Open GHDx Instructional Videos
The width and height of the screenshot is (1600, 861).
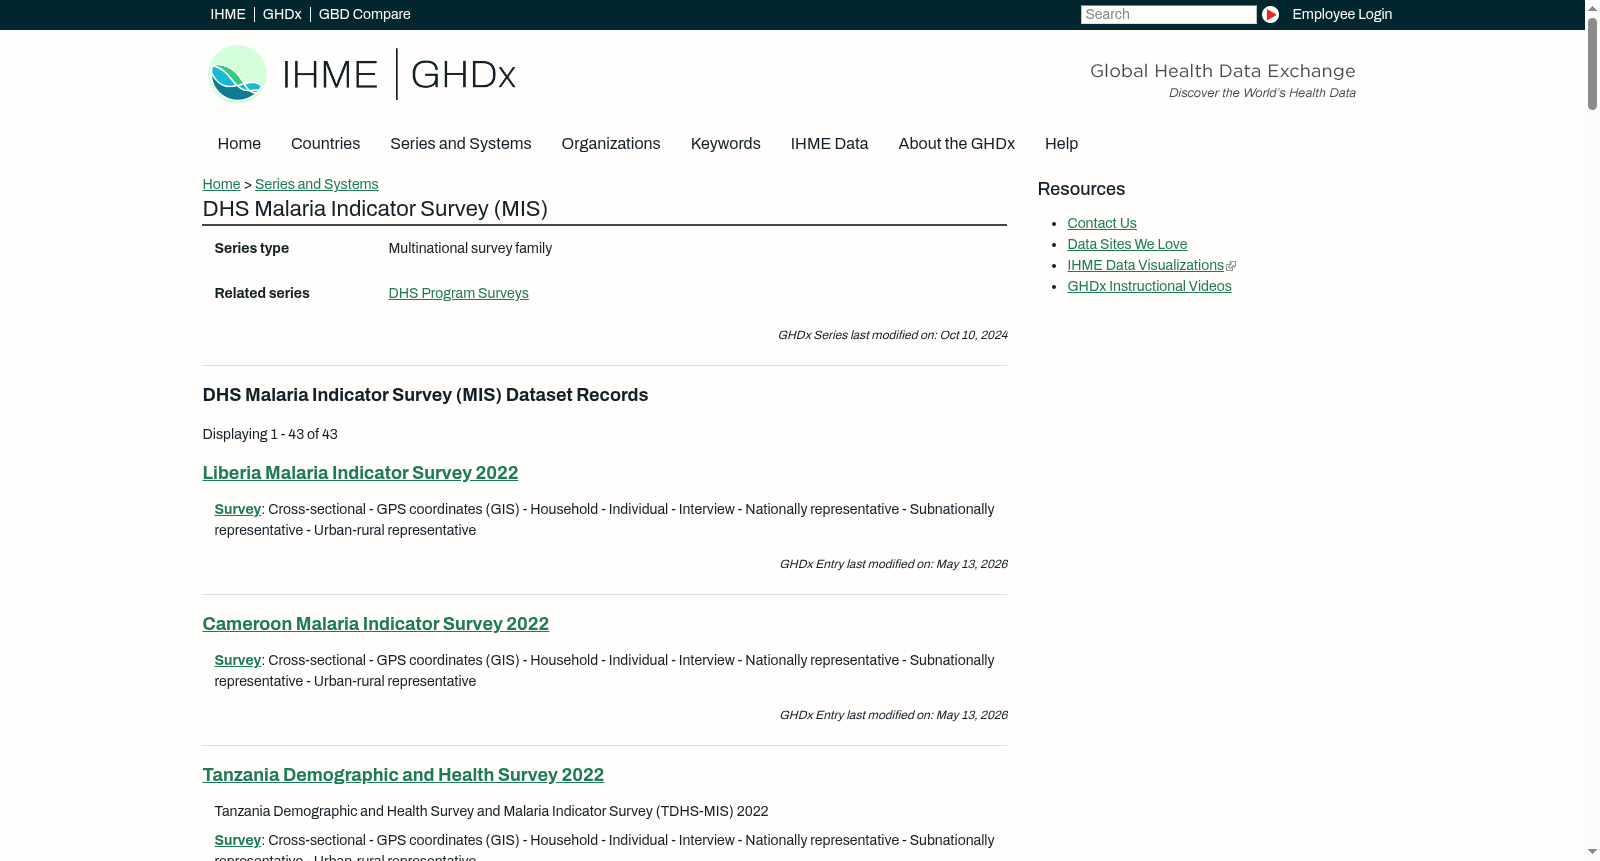(x=1149, y=286)
